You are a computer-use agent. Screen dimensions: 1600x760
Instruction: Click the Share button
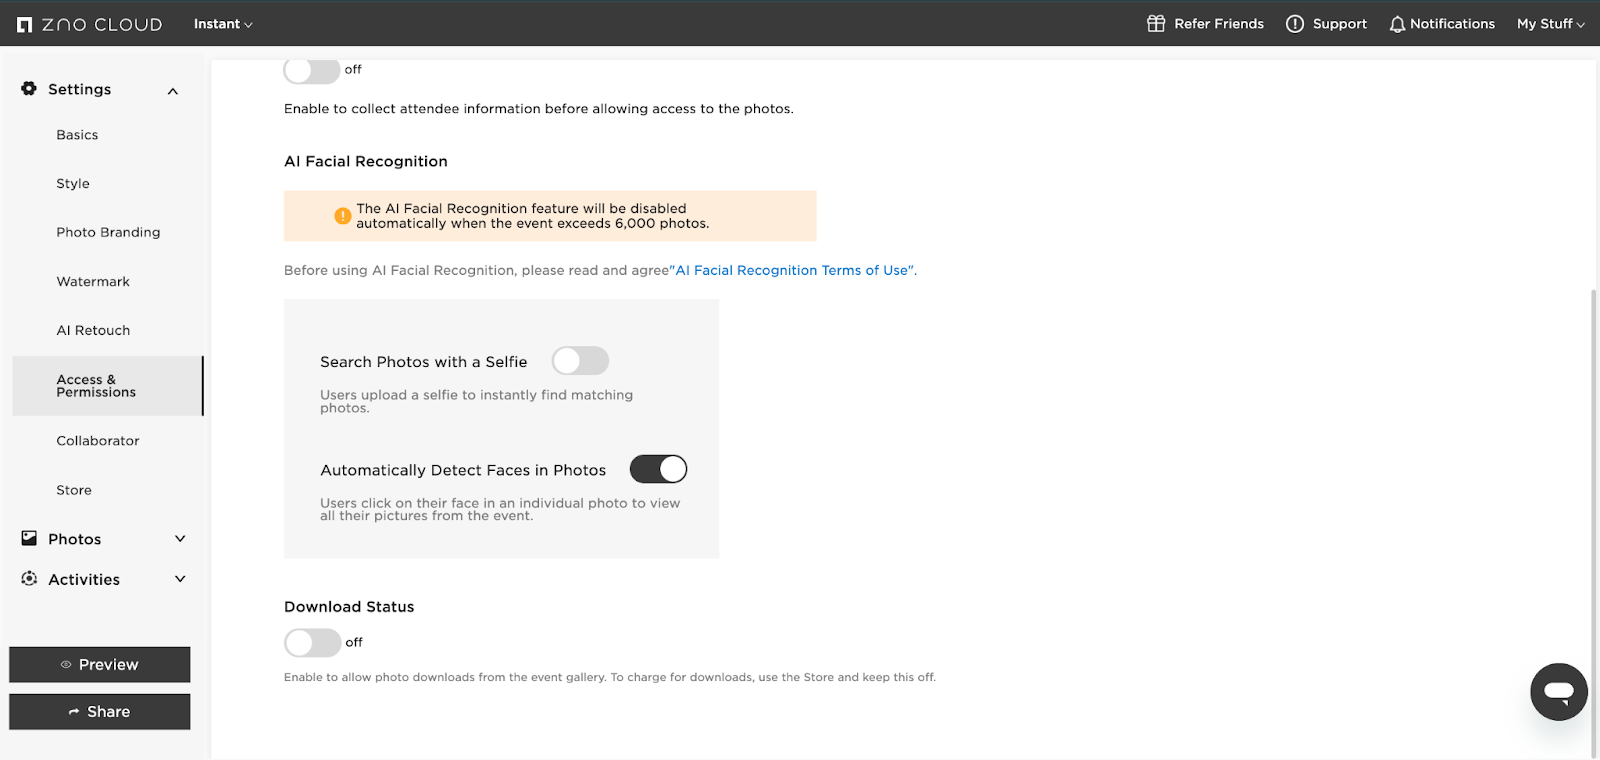coord(100,712)
